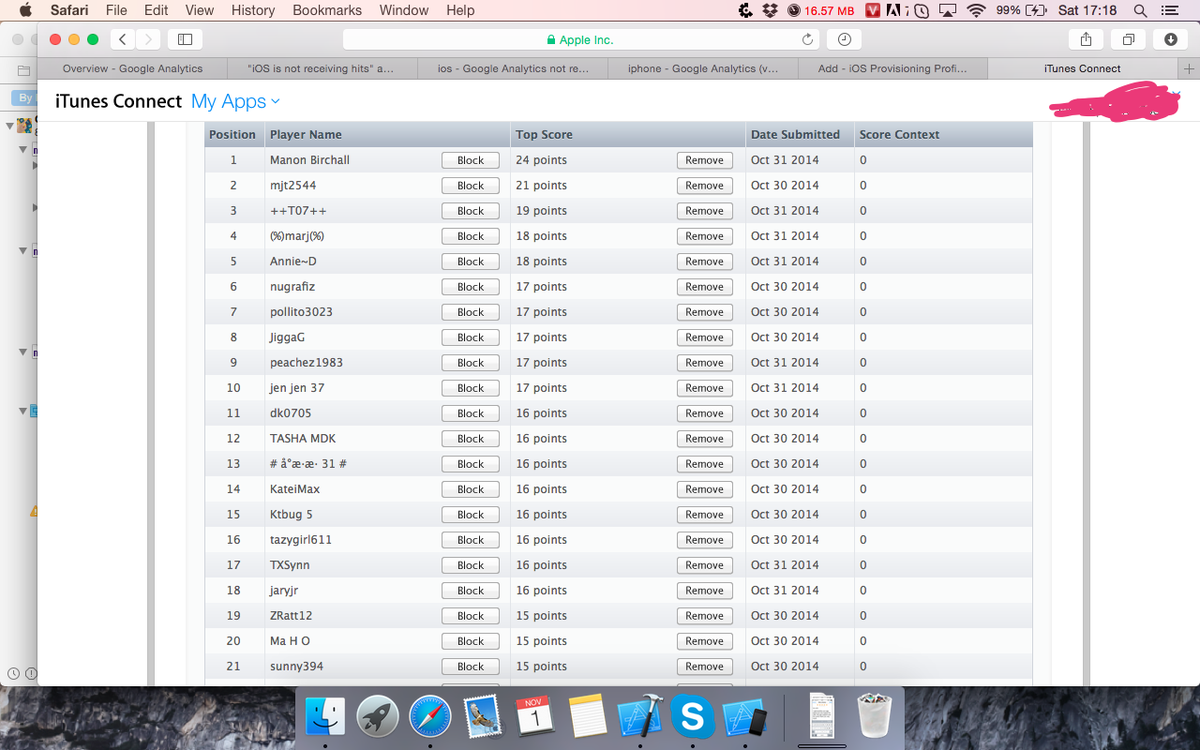This screenshot has height=750, width=1200.
Task: Open the Bookmarks menu
Action: 326,10
